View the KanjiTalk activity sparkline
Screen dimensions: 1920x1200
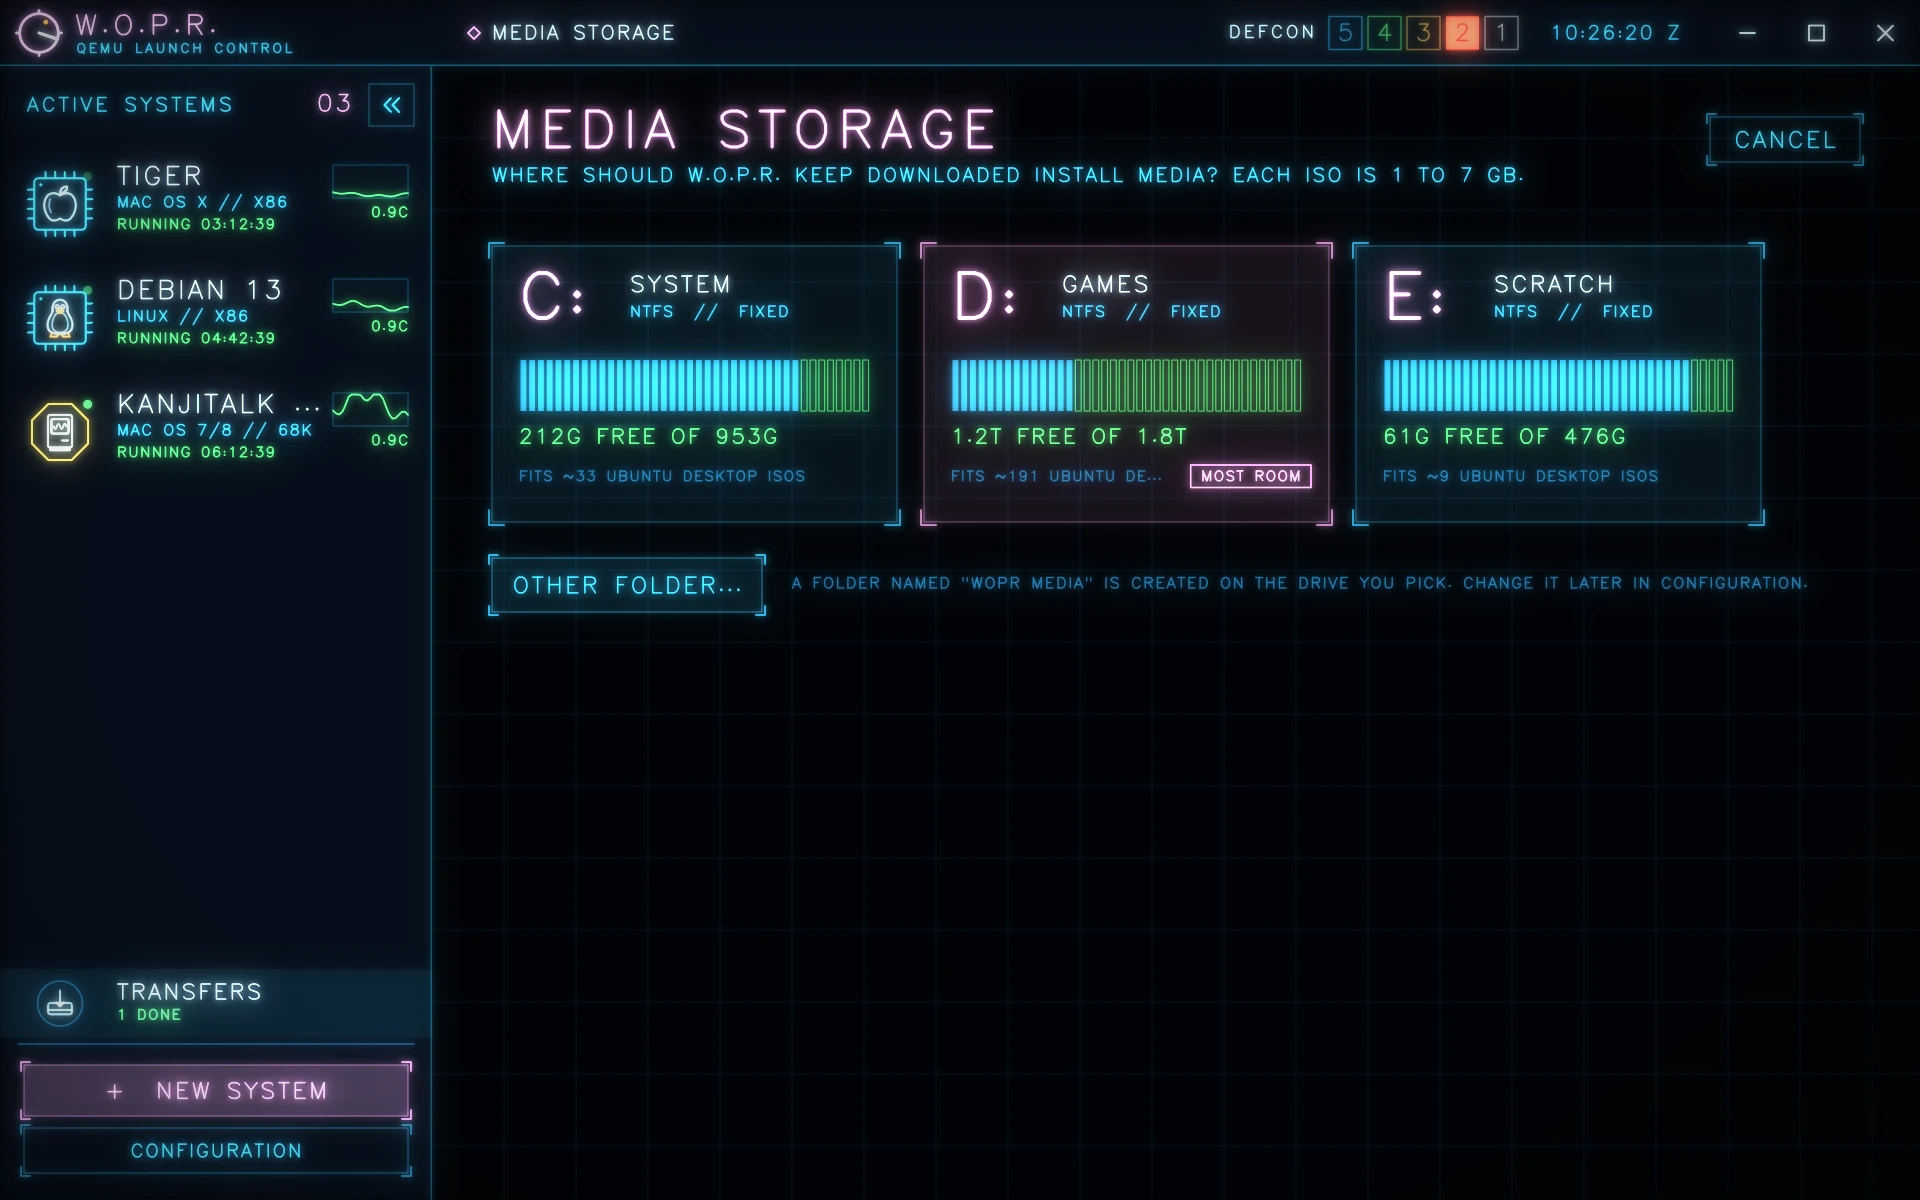pos(370,411)
